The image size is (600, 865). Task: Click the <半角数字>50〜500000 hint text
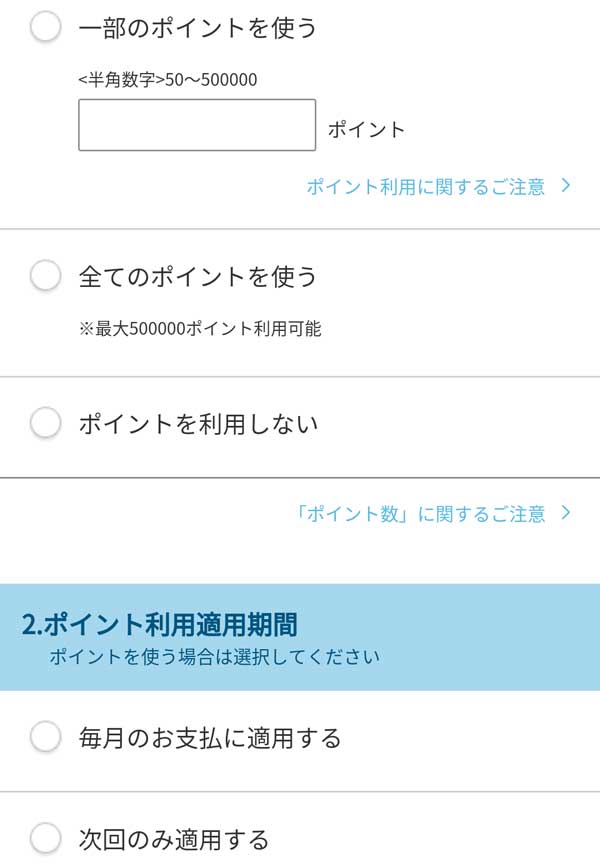(x=167, y=79)
